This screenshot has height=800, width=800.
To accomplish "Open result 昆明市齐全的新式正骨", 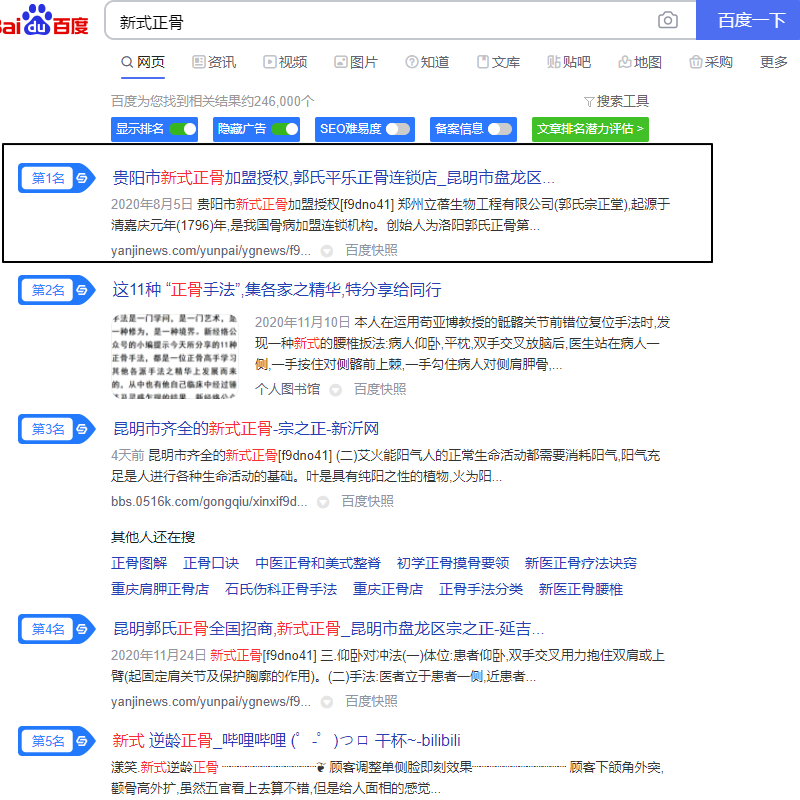I will tap(245, 429).
